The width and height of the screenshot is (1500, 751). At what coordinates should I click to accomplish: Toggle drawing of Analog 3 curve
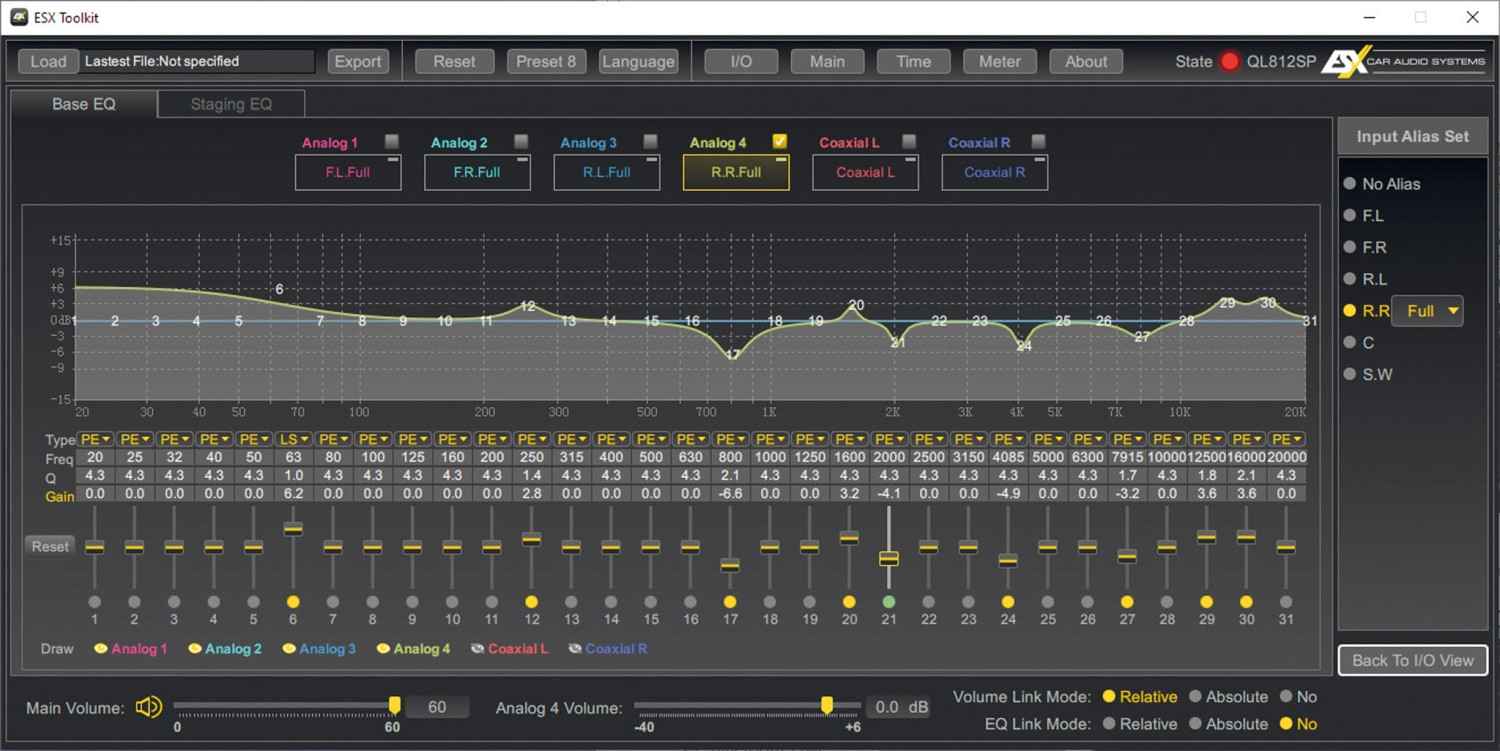click(x=289, y=649)
